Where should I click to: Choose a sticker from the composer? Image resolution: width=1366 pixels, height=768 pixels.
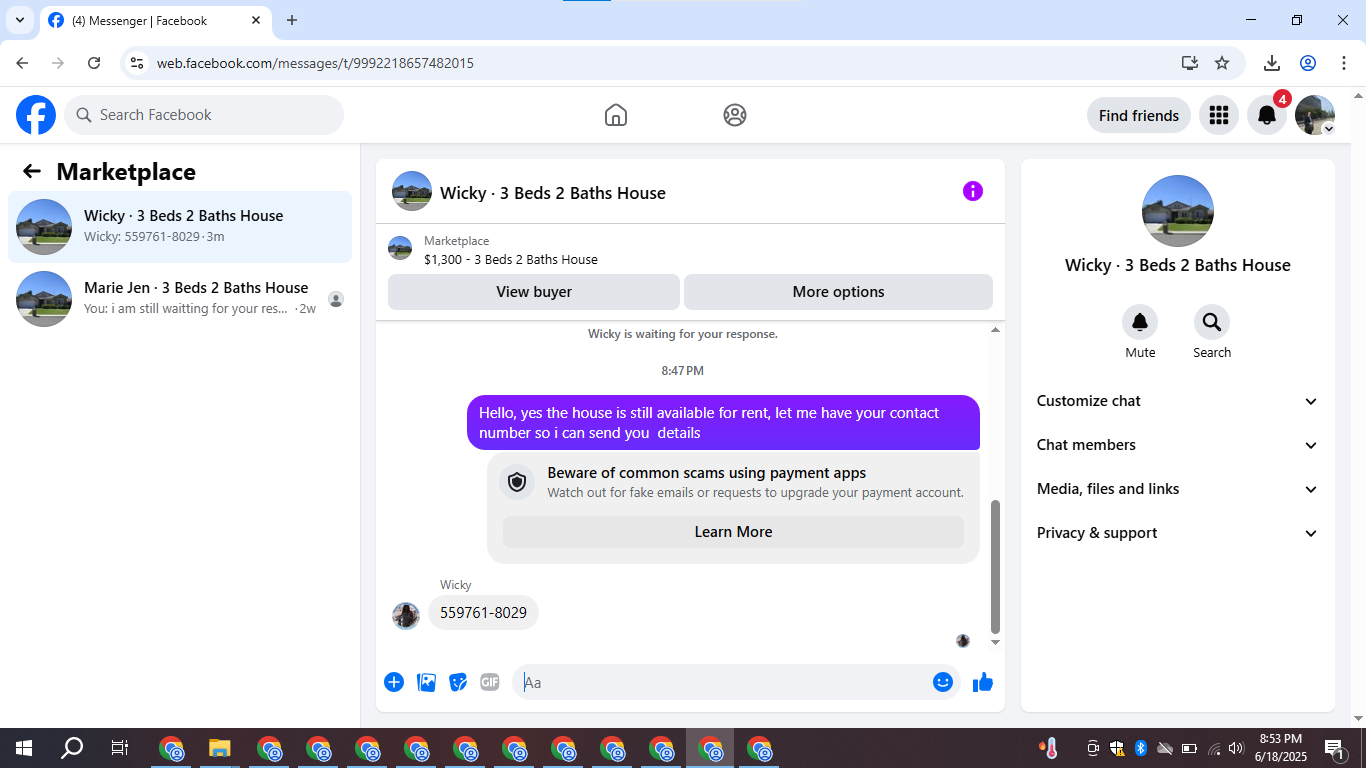[458, 682]
